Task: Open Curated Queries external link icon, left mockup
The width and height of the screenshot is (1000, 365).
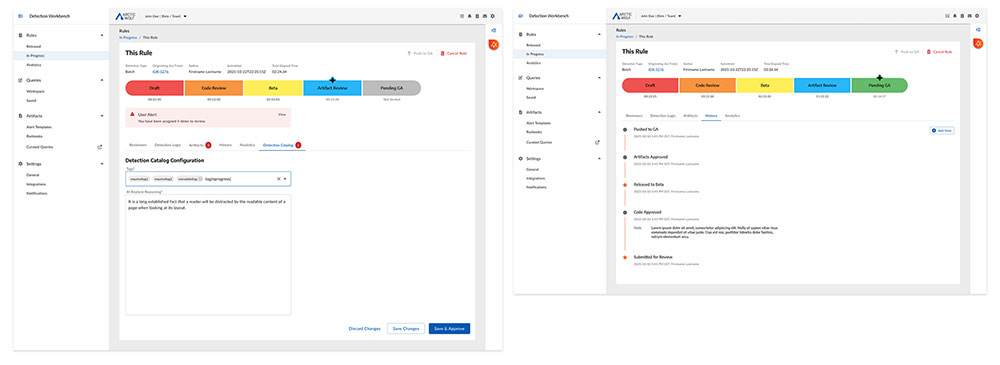Action: coord(99,147)
